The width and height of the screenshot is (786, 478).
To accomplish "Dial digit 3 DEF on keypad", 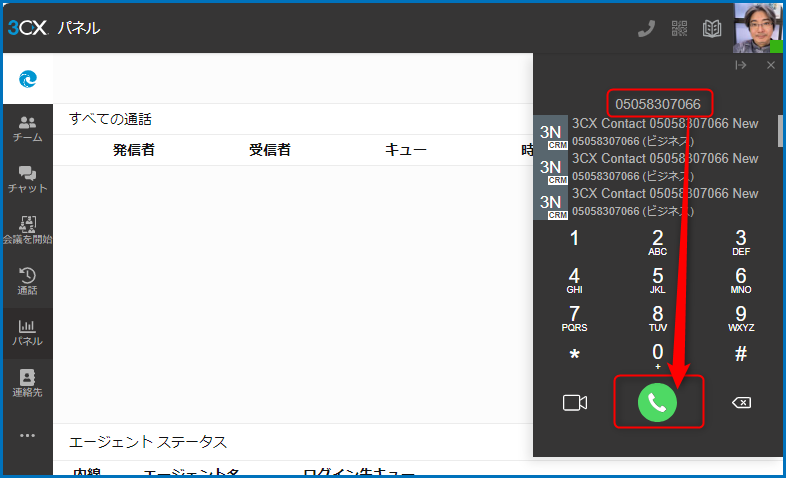I will (x=741, y=243).
